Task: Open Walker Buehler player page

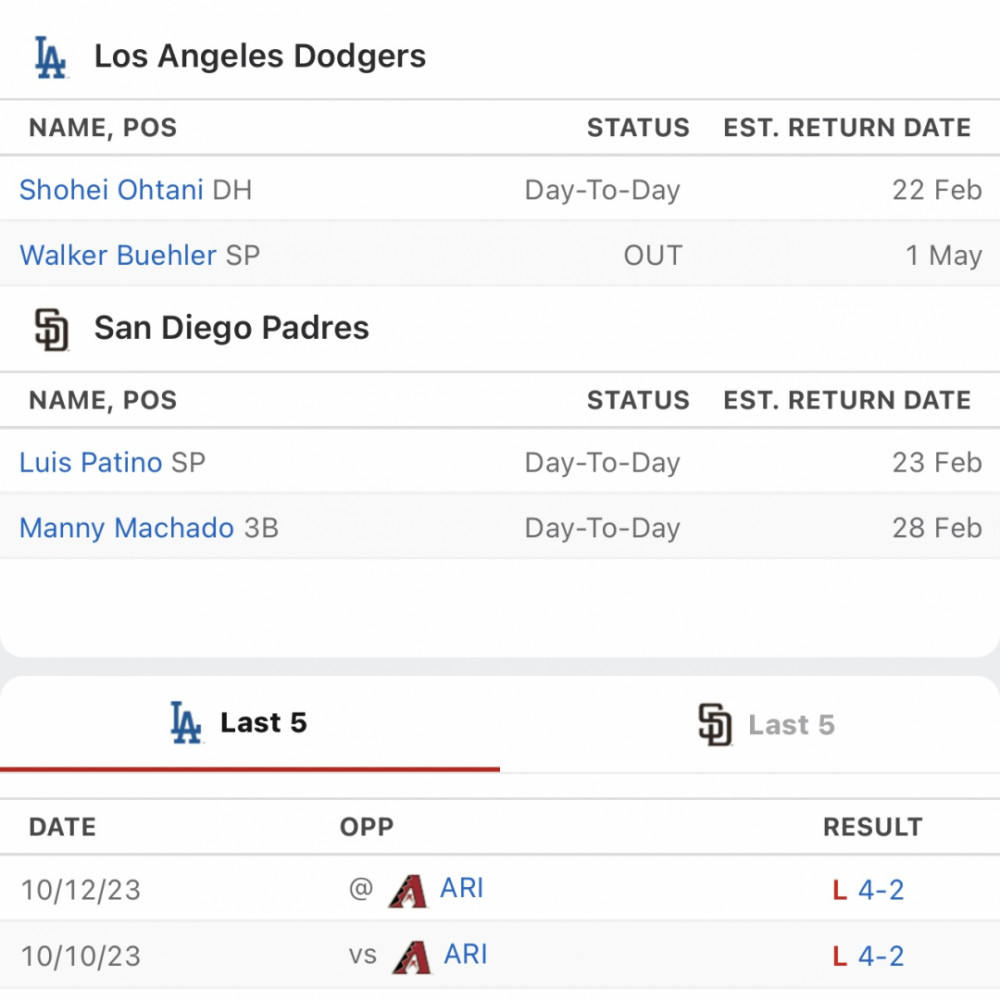Action: (118, 255)
